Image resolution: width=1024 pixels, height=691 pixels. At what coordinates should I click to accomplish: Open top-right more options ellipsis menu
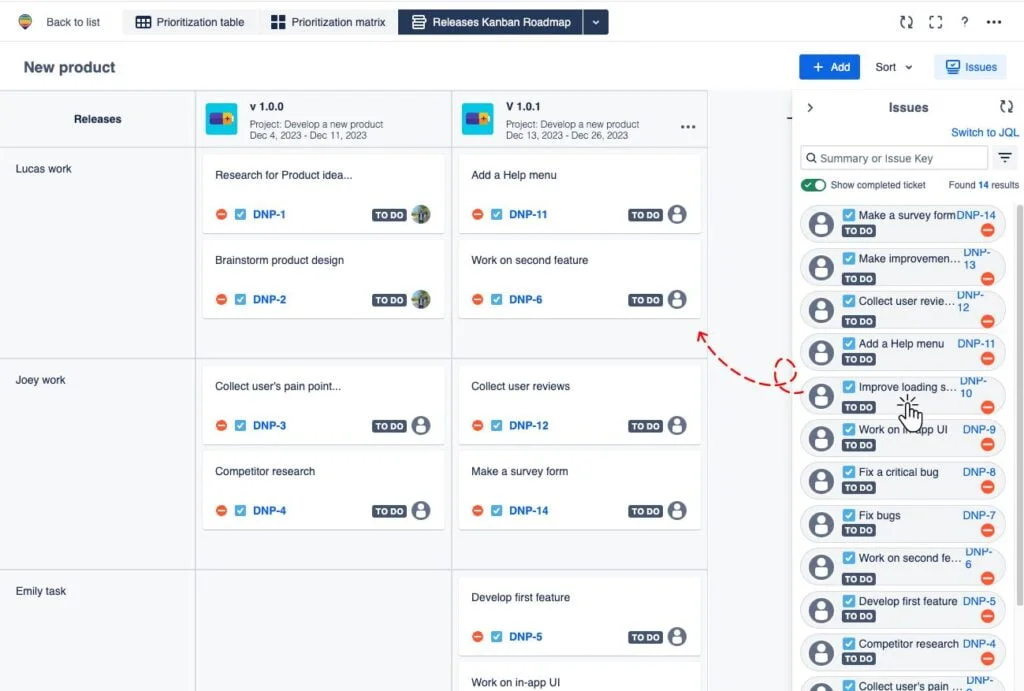[x=994, y=22]
